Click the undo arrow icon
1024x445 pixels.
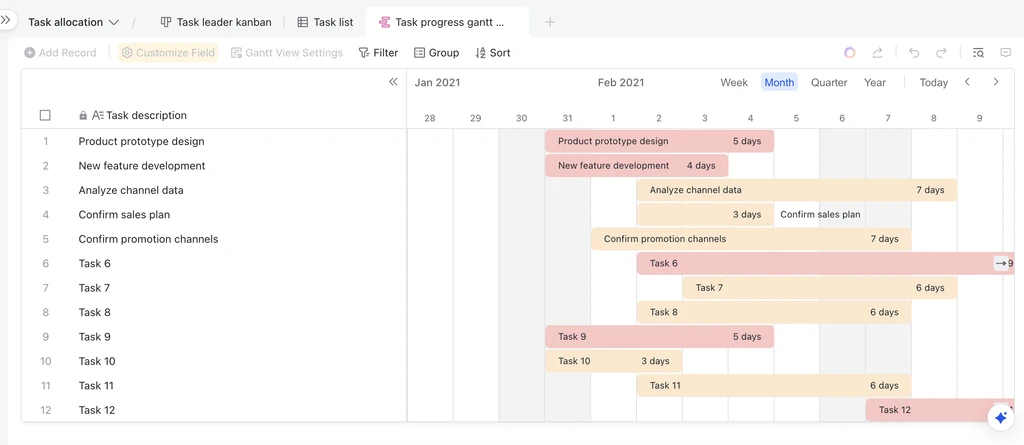pyautogui.click(x=914, y=53)
